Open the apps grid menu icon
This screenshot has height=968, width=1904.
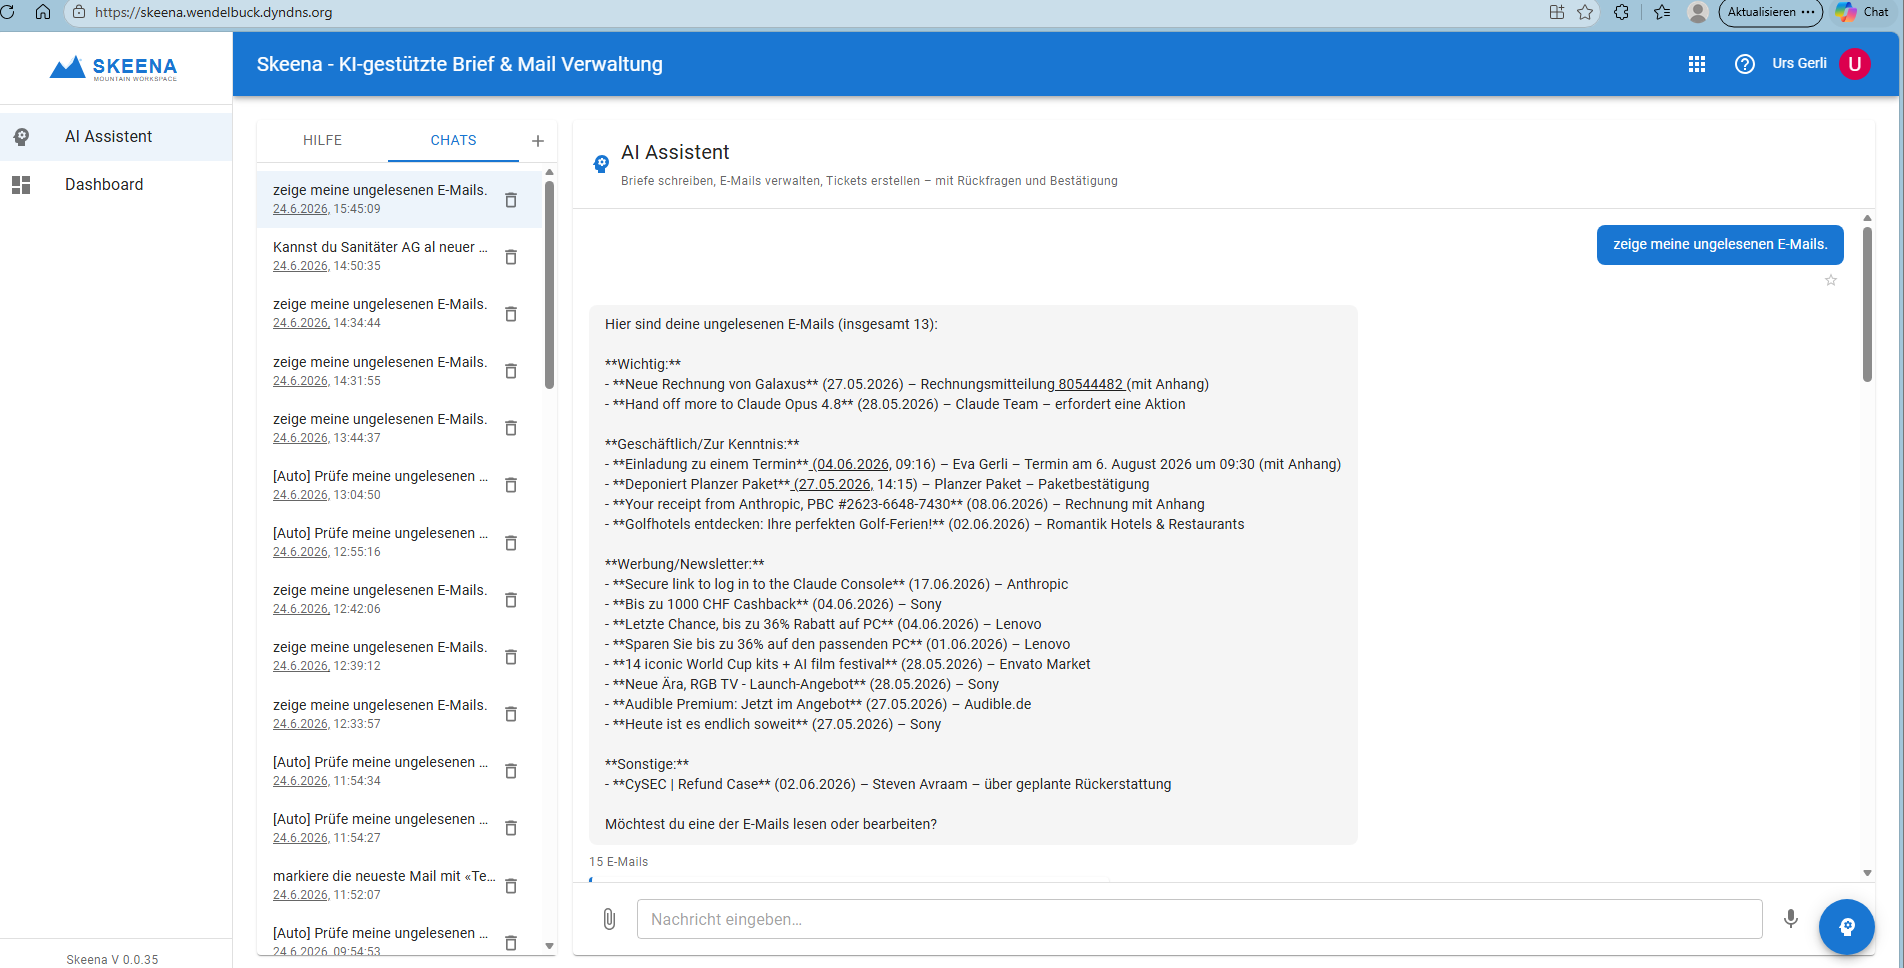(1697, 64)
